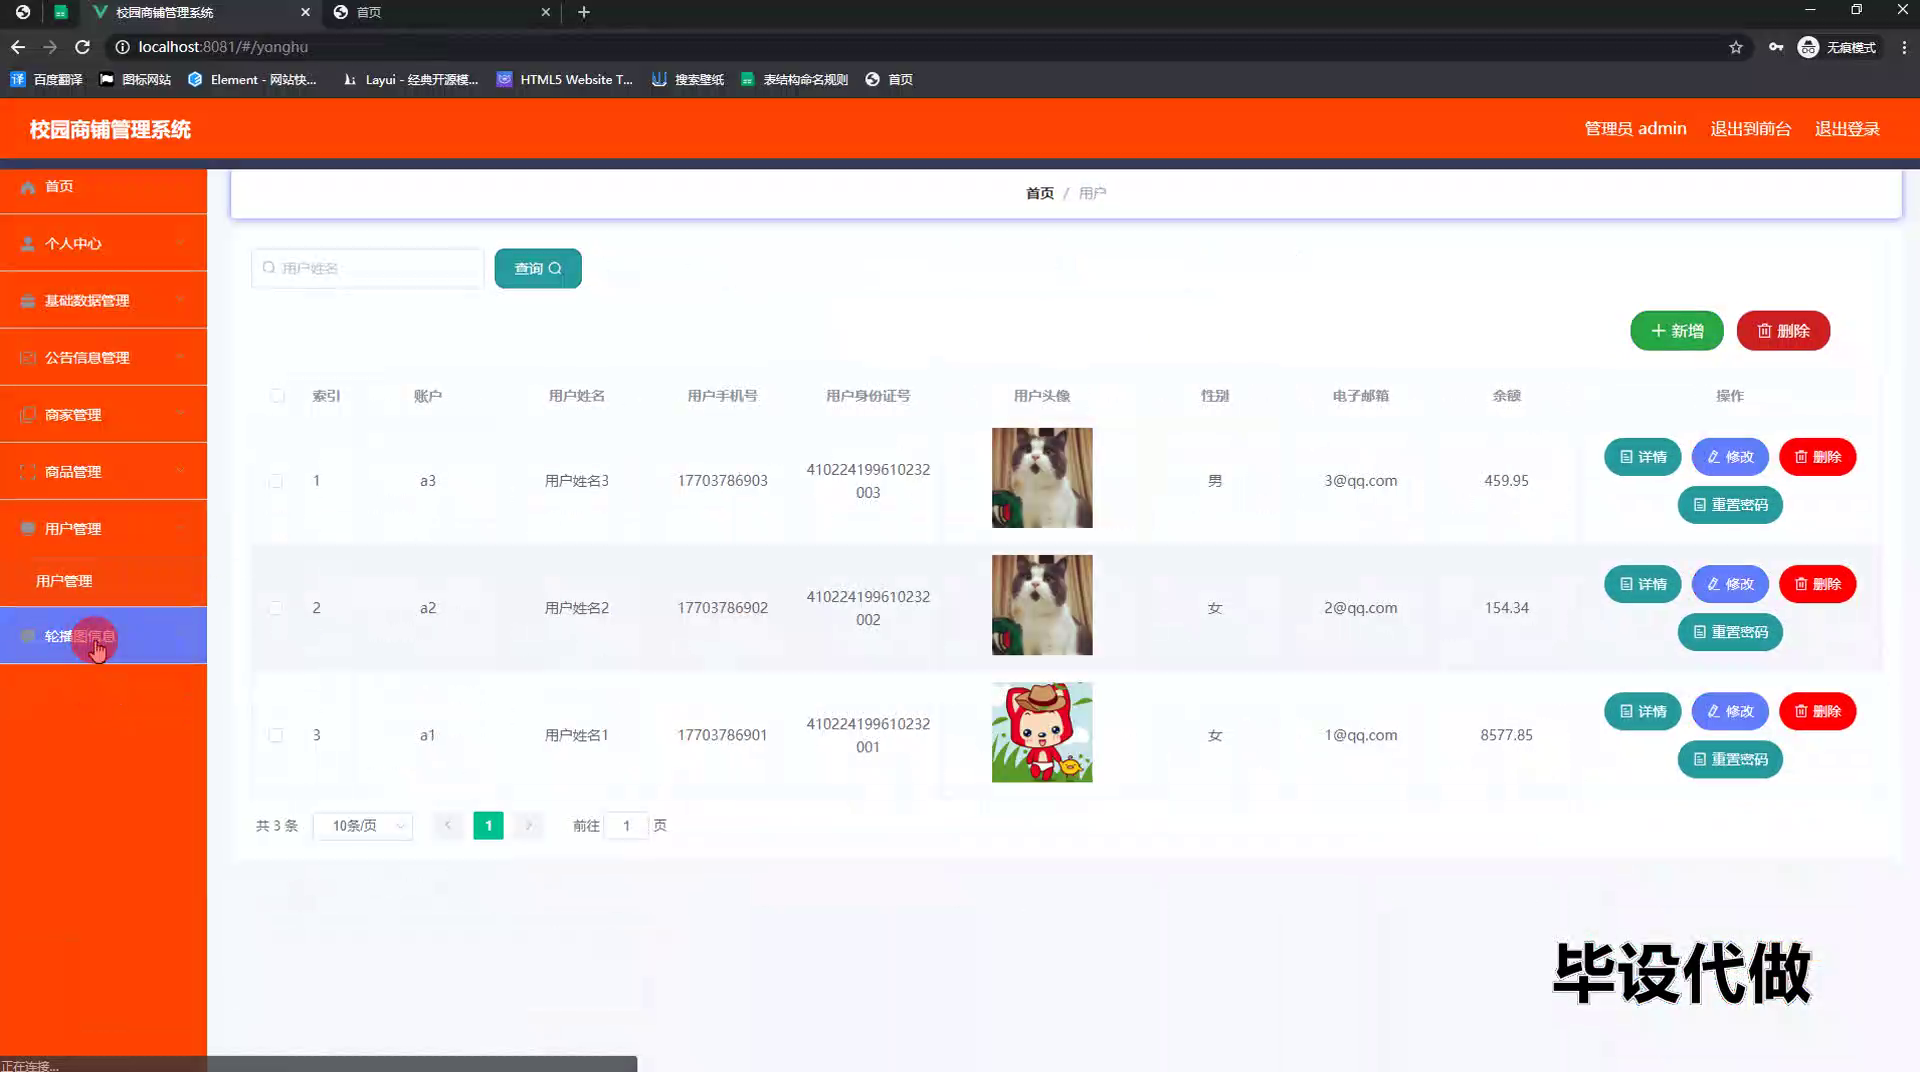Click the person icon beside 个人中心
The height and width of the screenshot is (1072, 1920).
pos(28,244)
